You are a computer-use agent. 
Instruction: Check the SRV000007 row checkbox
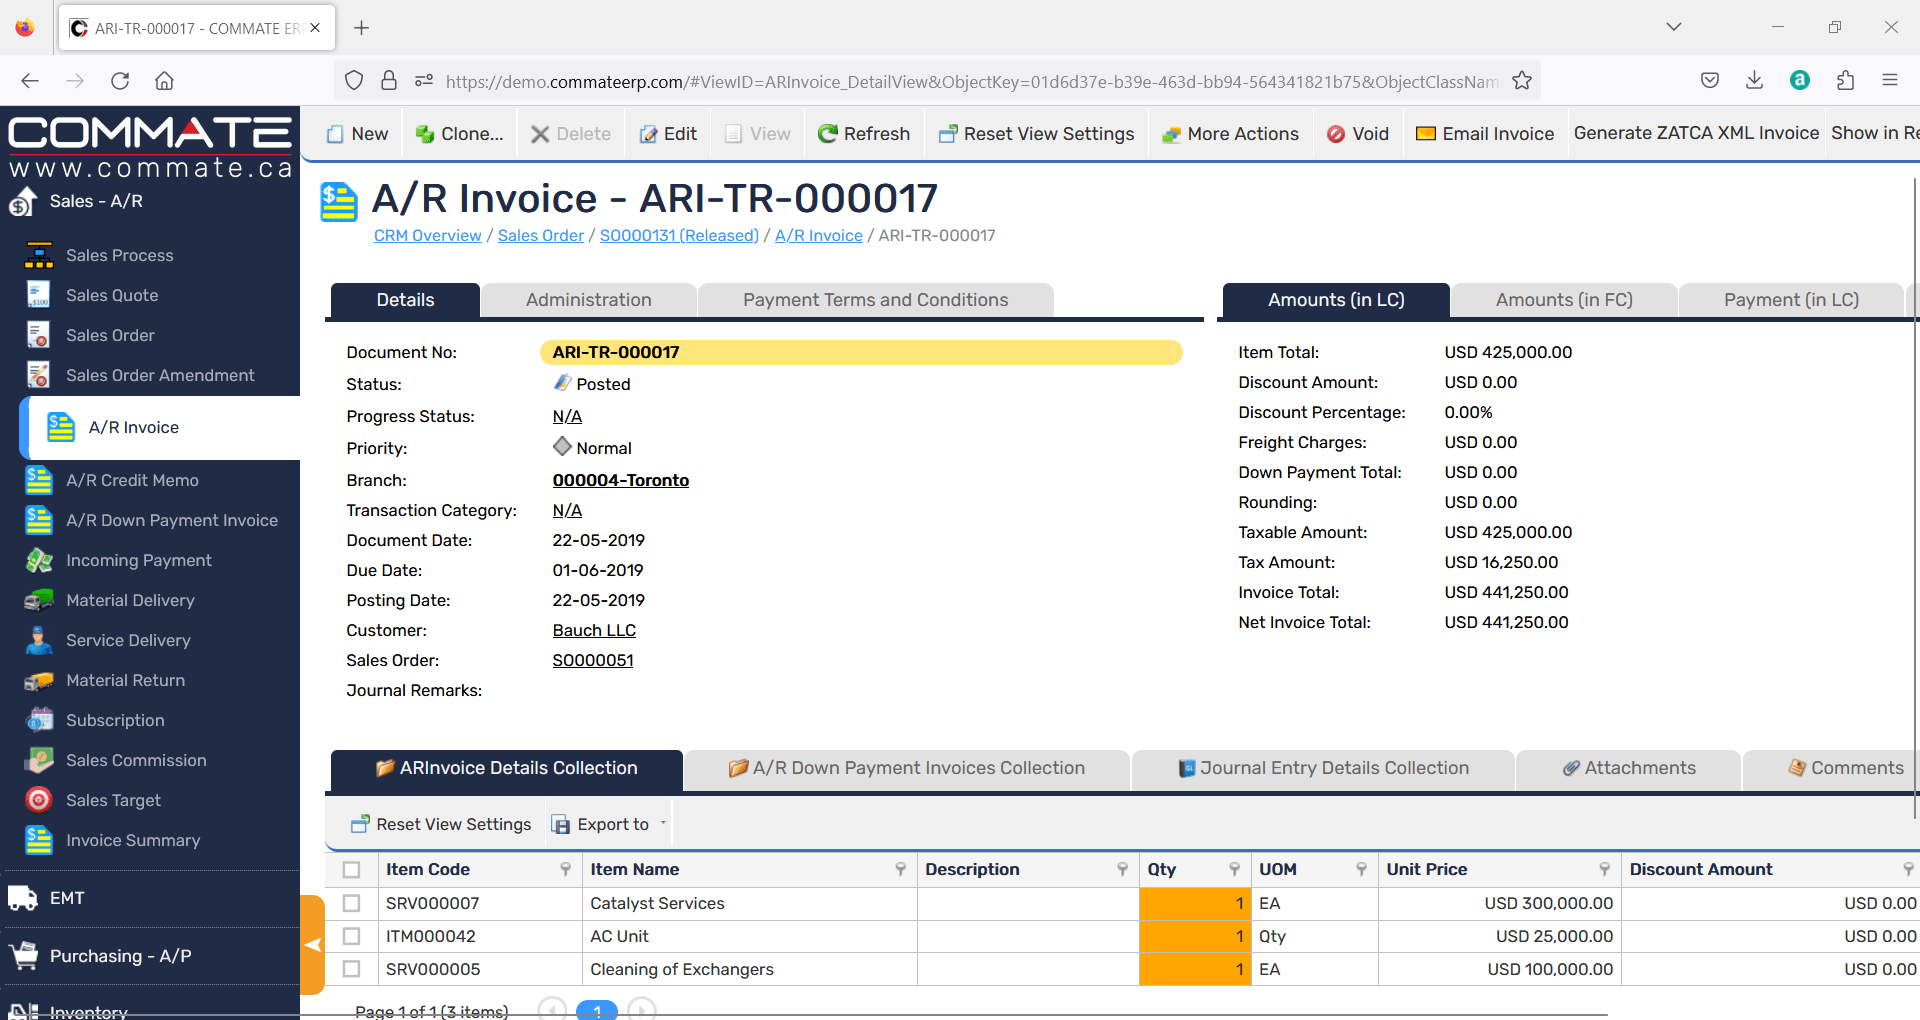351,903
